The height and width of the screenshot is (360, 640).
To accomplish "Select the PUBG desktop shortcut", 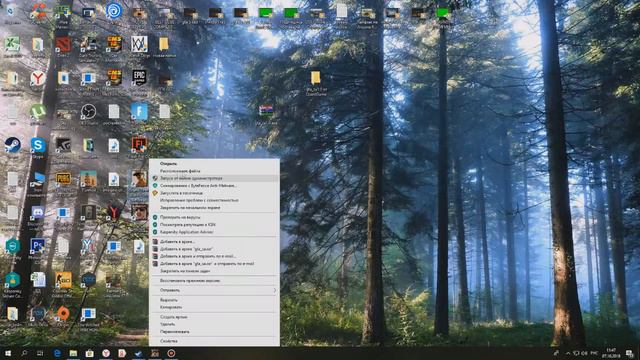I will click(63, 179).
